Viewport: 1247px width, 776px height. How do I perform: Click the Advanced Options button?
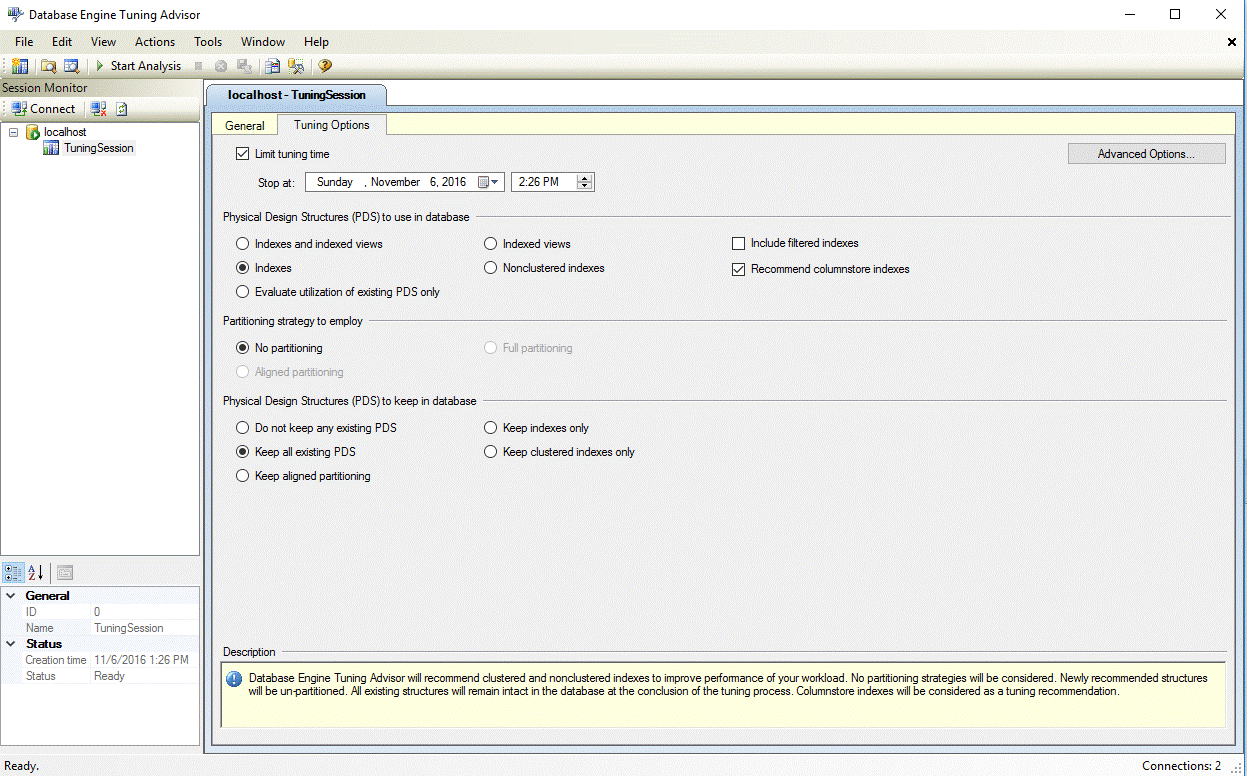pyautogui.click(x=1146, y=154)
